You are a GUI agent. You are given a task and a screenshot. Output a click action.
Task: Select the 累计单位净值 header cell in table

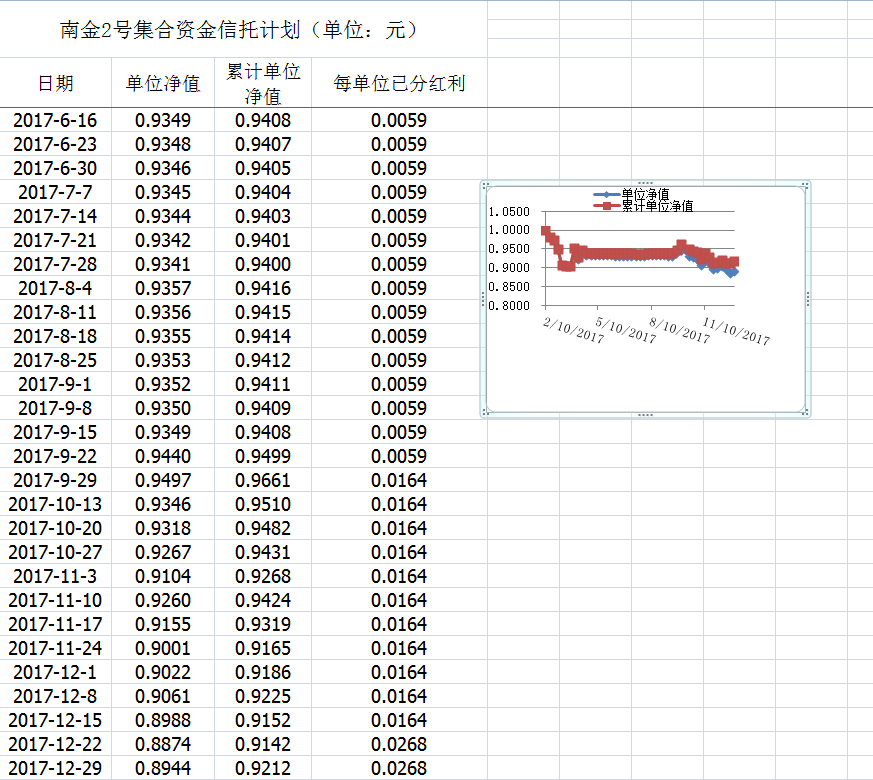(263, 83)
